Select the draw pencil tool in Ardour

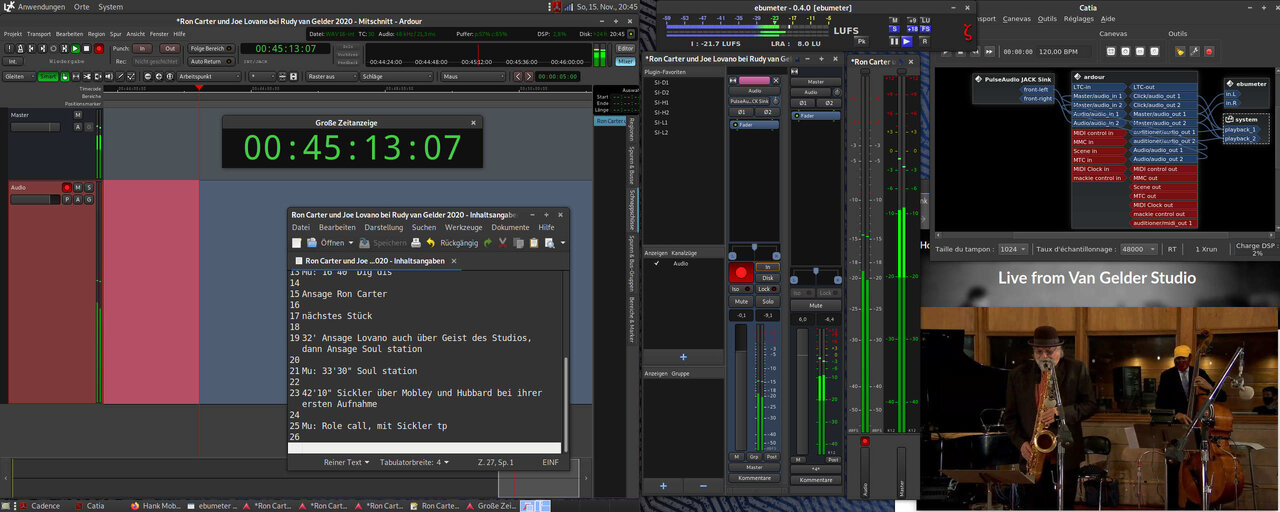pos(120,76)
